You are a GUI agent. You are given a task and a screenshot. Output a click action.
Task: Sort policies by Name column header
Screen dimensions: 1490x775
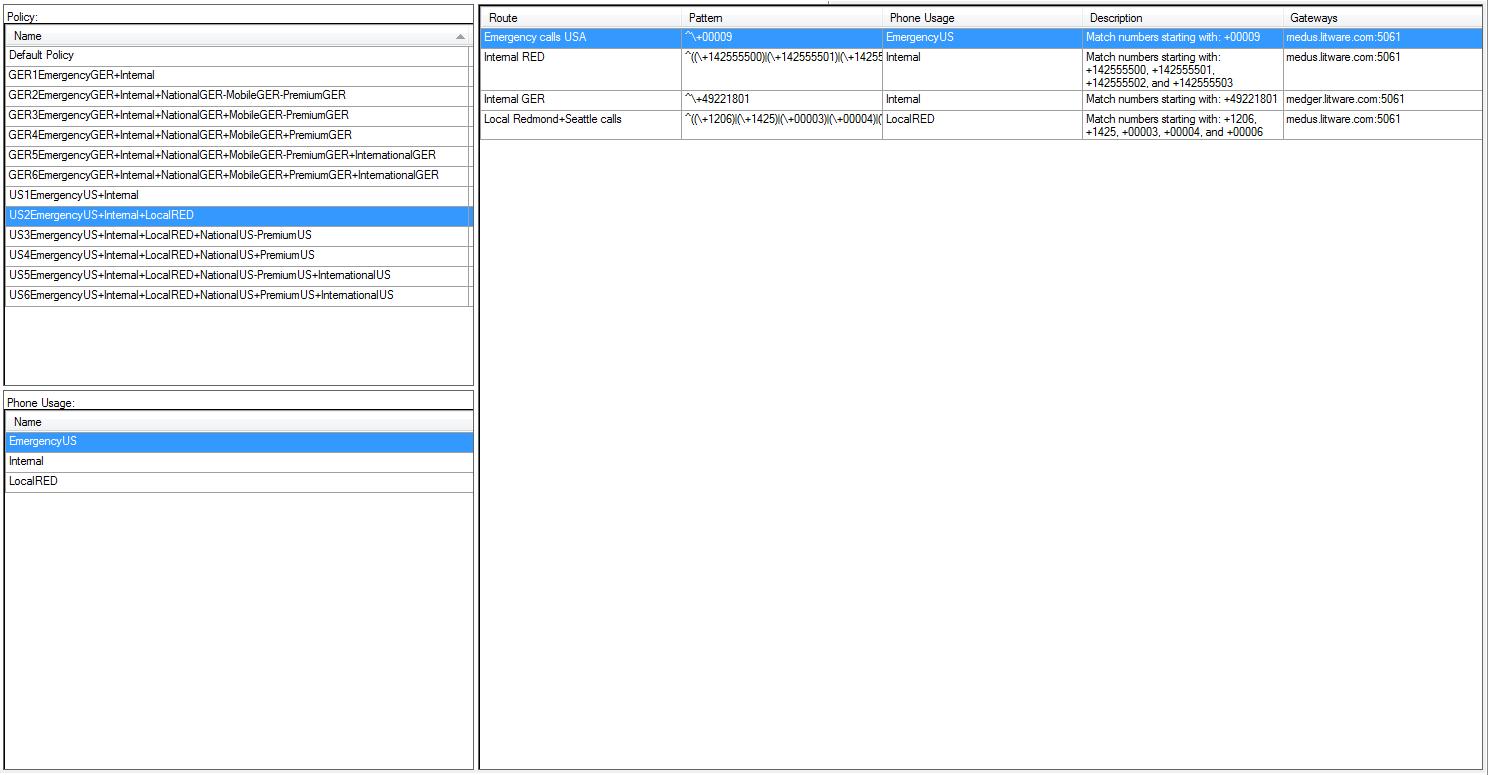[238, 36]
